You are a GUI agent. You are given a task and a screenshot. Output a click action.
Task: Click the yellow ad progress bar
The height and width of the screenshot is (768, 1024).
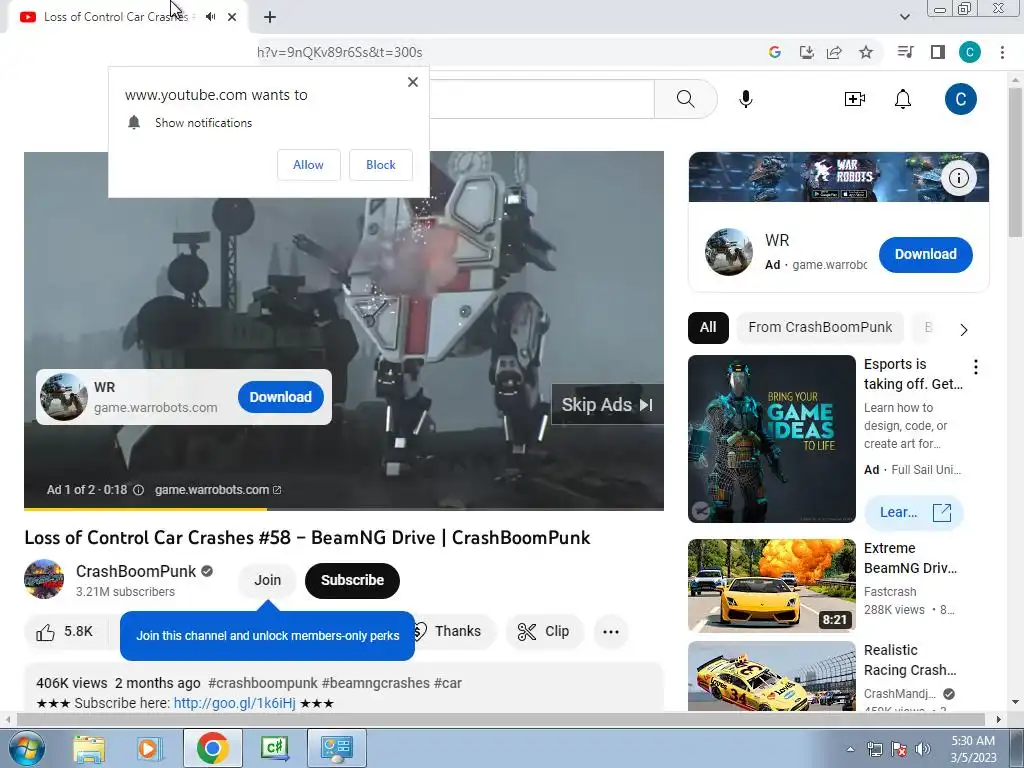pos(145,509)
